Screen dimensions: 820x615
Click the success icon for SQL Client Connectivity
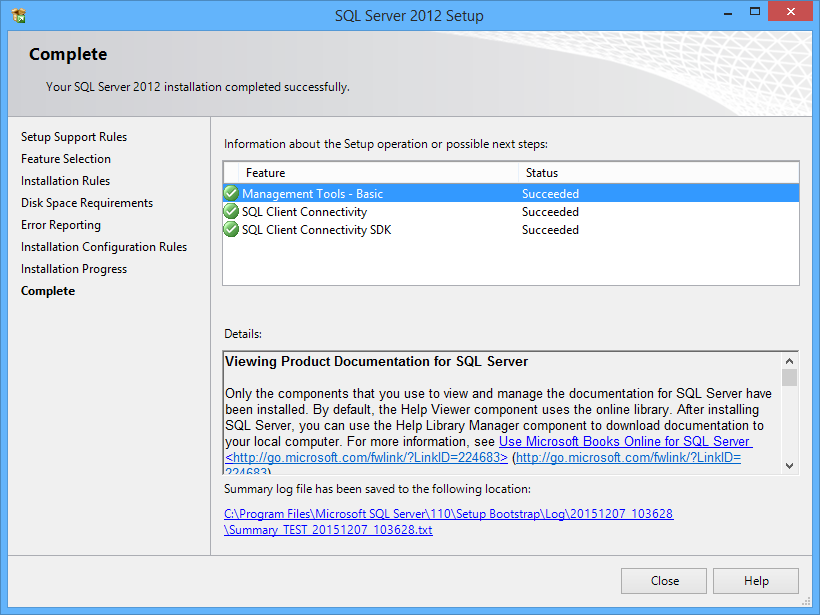pos(231,211)
